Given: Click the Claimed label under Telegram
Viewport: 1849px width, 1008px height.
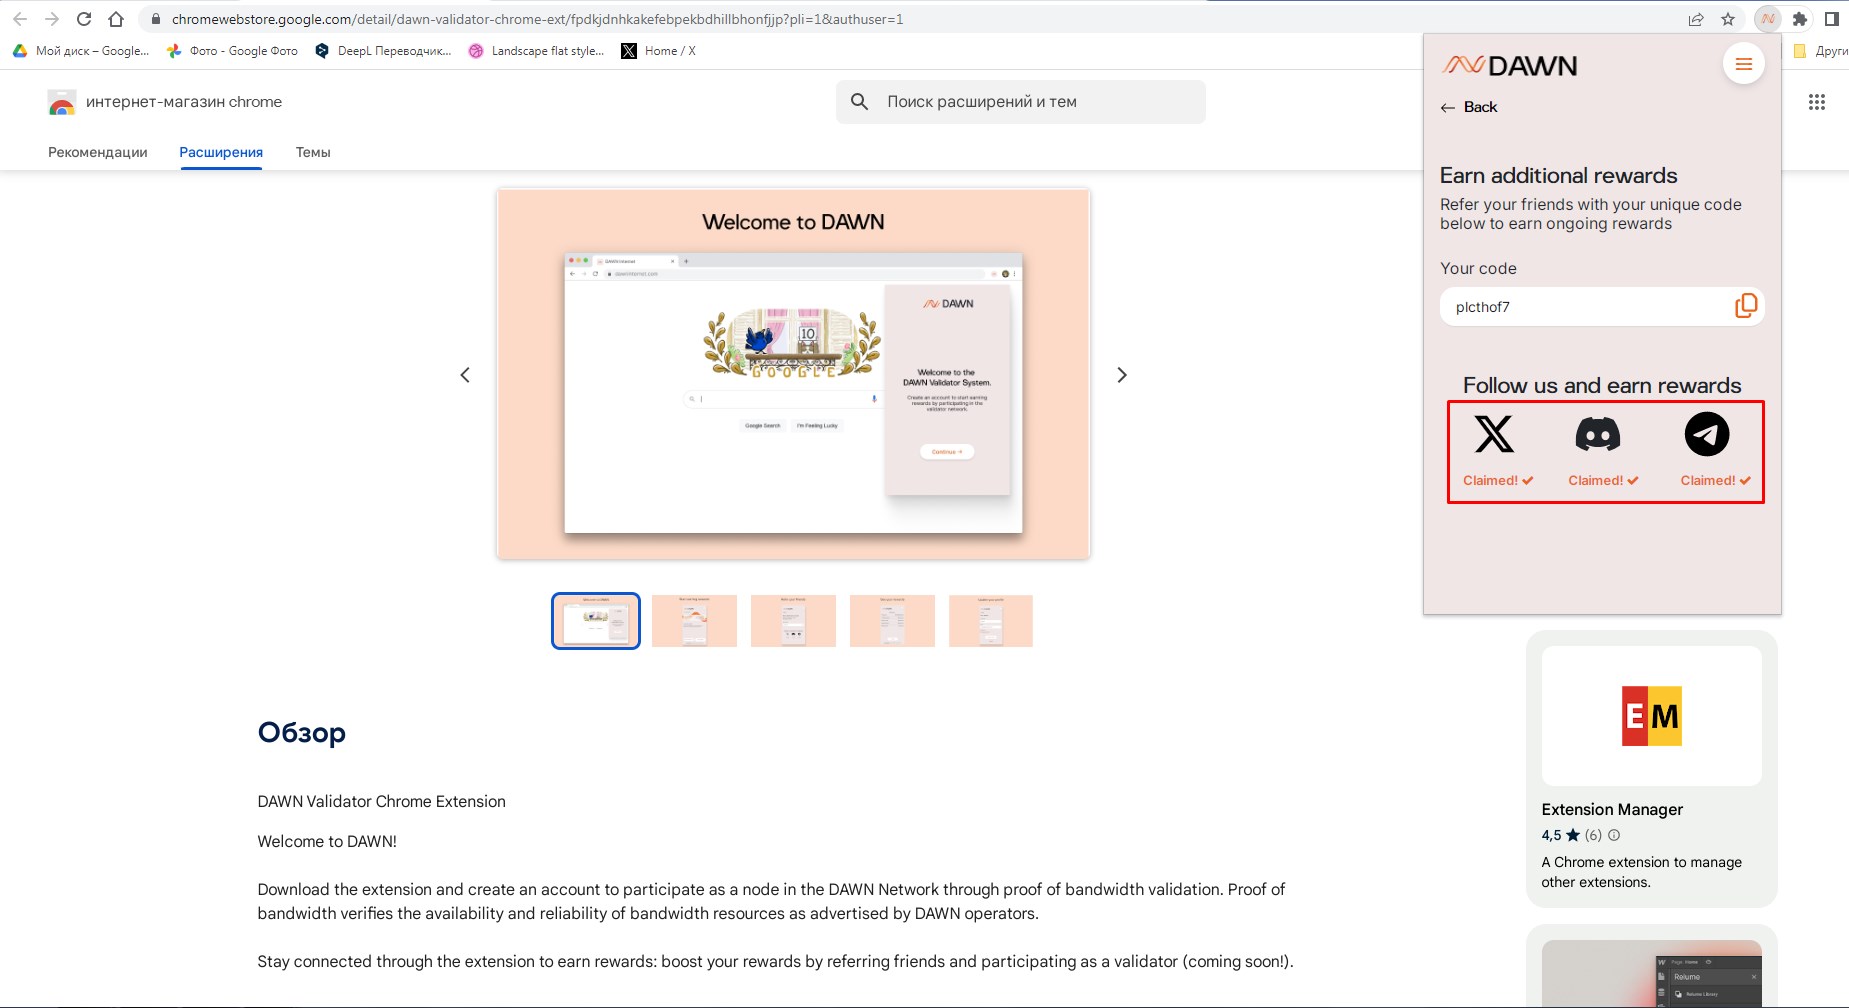Looking at the screenshot, I should [1715, 481].
